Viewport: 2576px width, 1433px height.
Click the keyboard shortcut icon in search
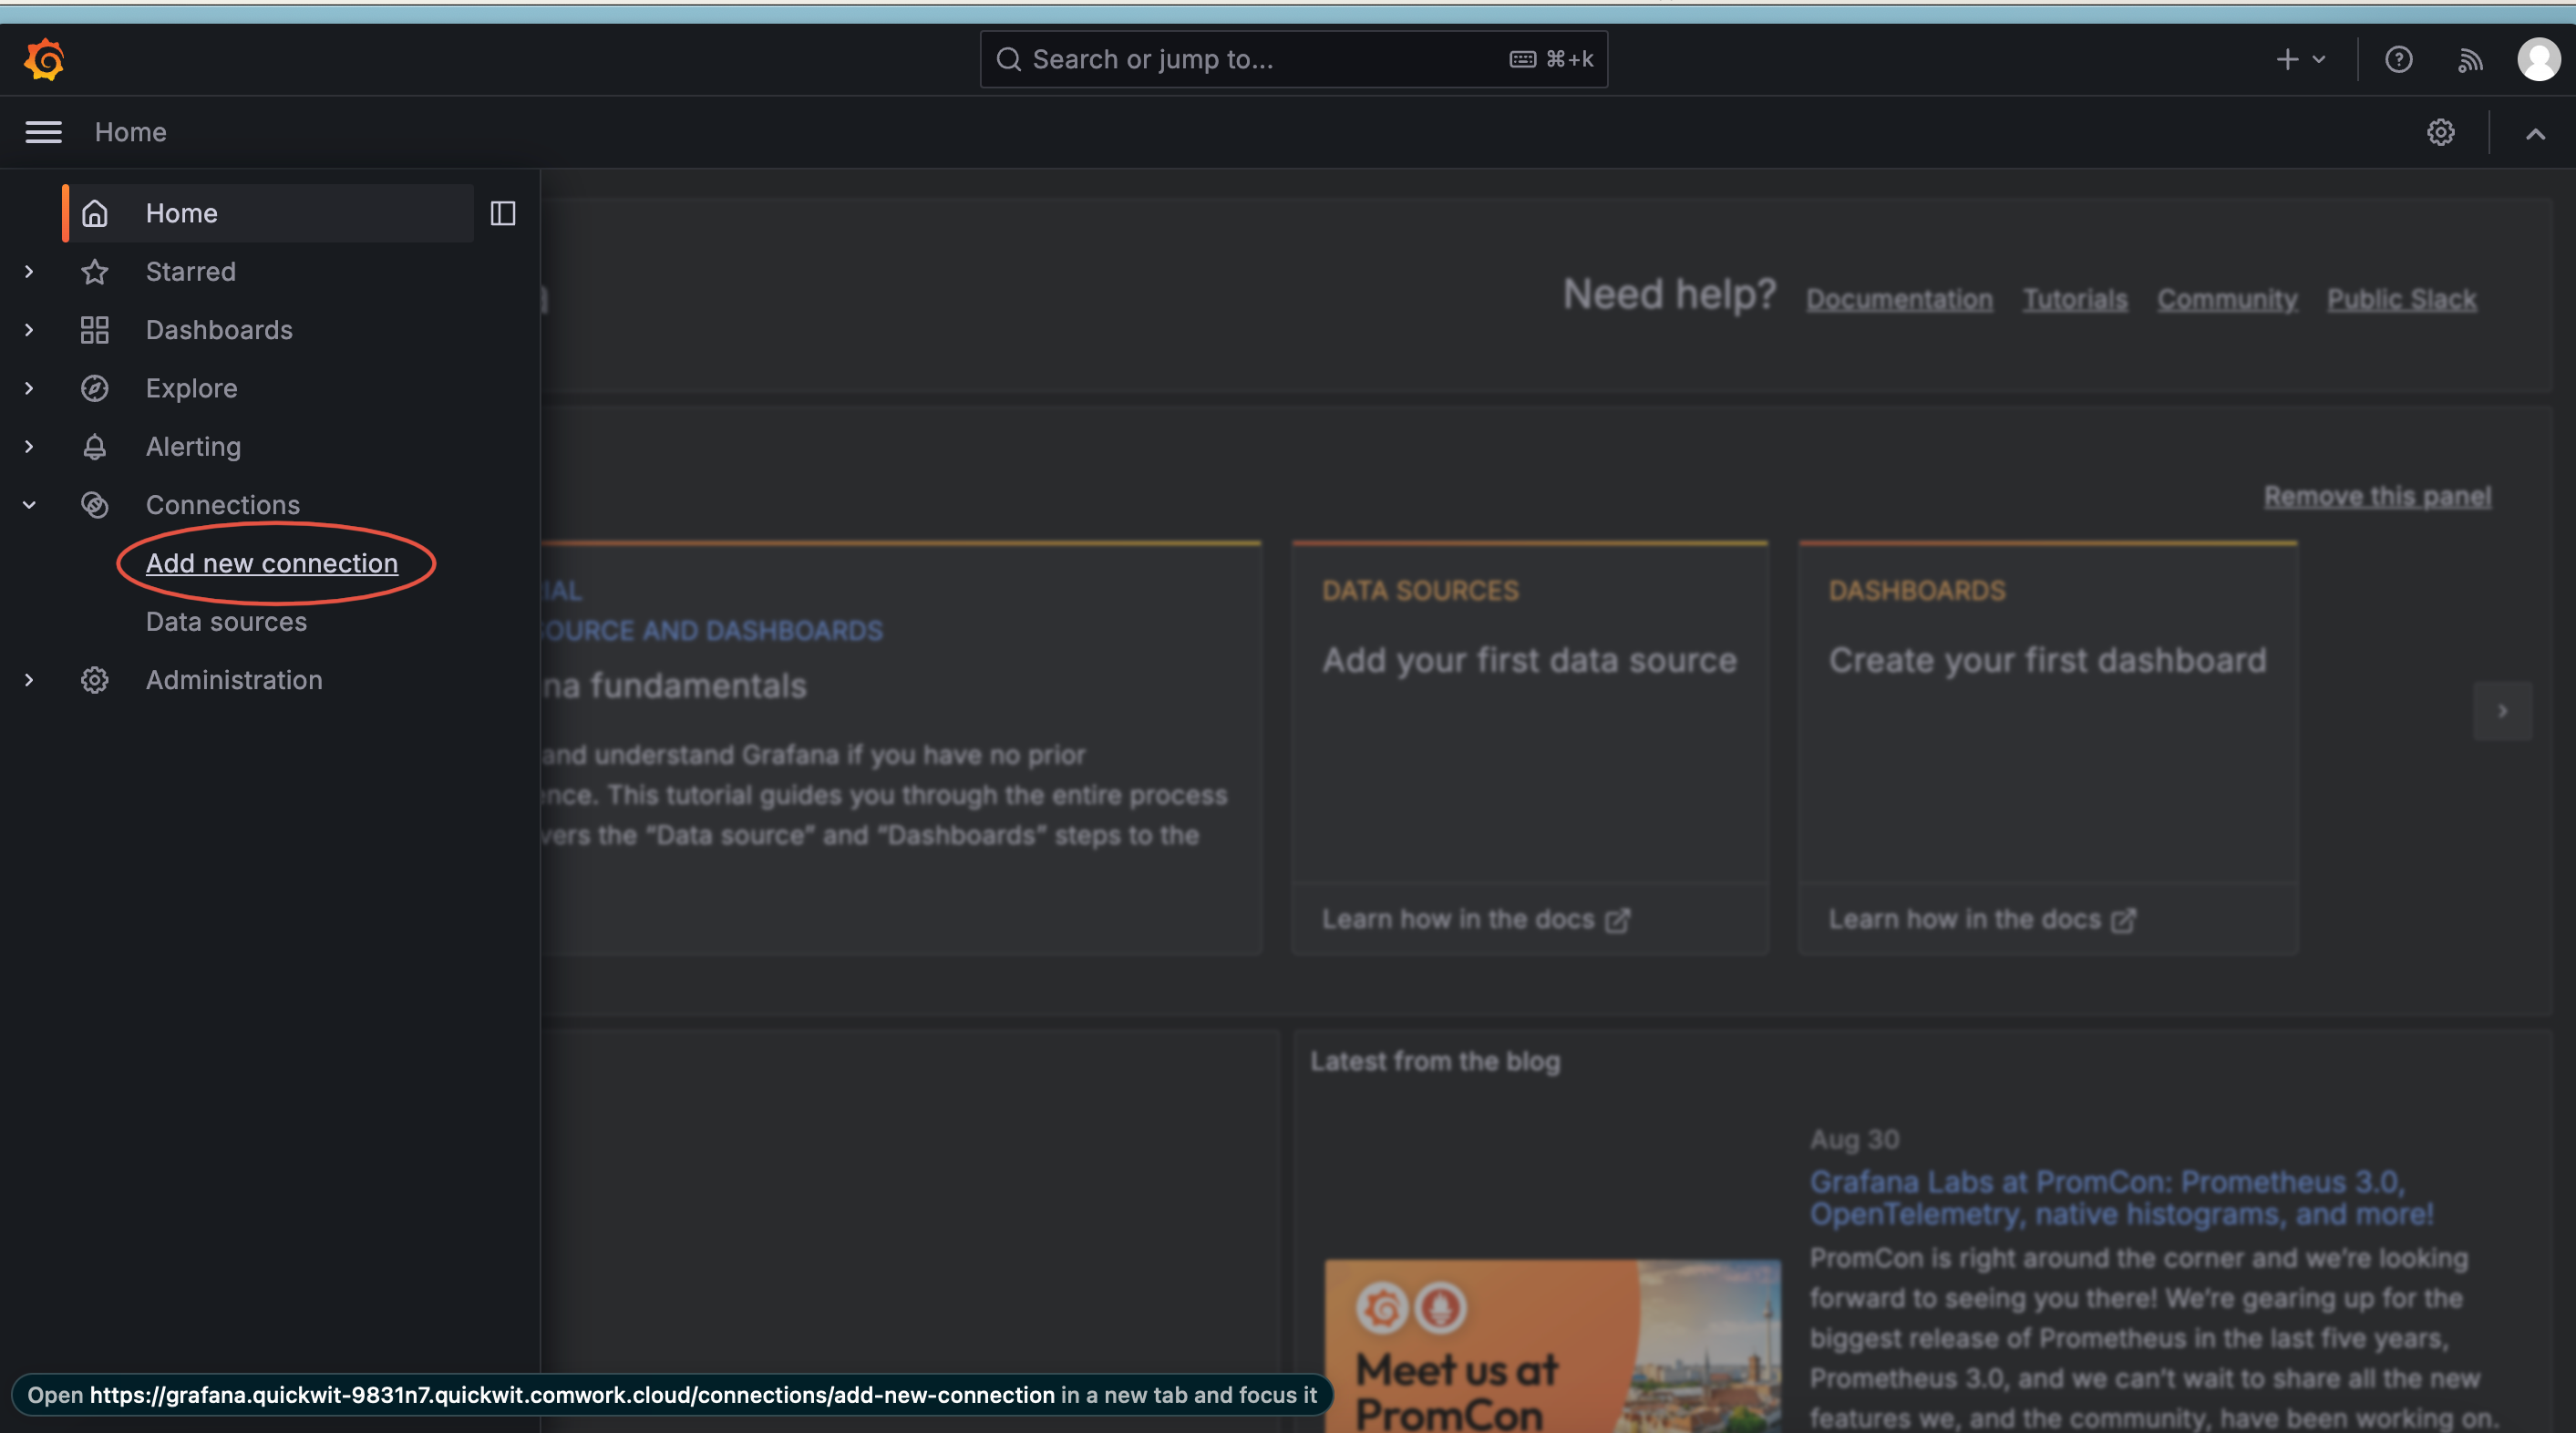coord(1522,60)
